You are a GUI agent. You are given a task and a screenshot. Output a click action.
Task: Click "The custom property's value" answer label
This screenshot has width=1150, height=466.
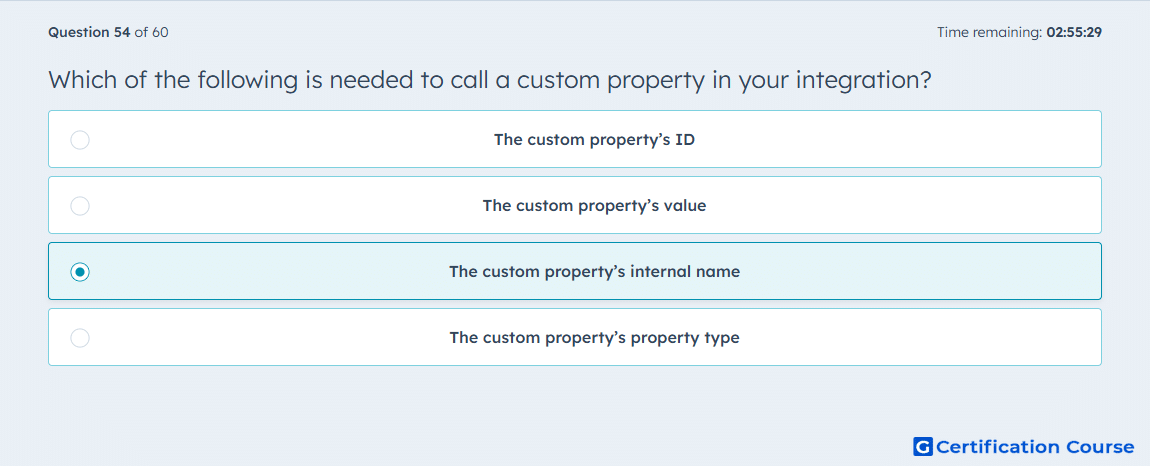pyautogui.click(x=594, y=205)
